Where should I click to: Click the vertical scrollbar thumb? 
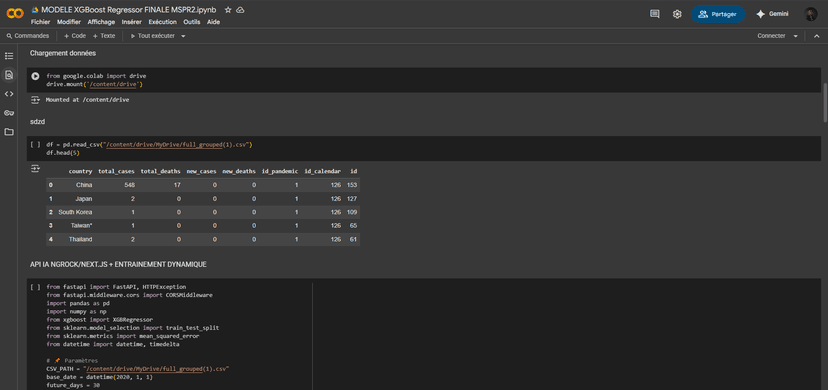tap(825, 102)
